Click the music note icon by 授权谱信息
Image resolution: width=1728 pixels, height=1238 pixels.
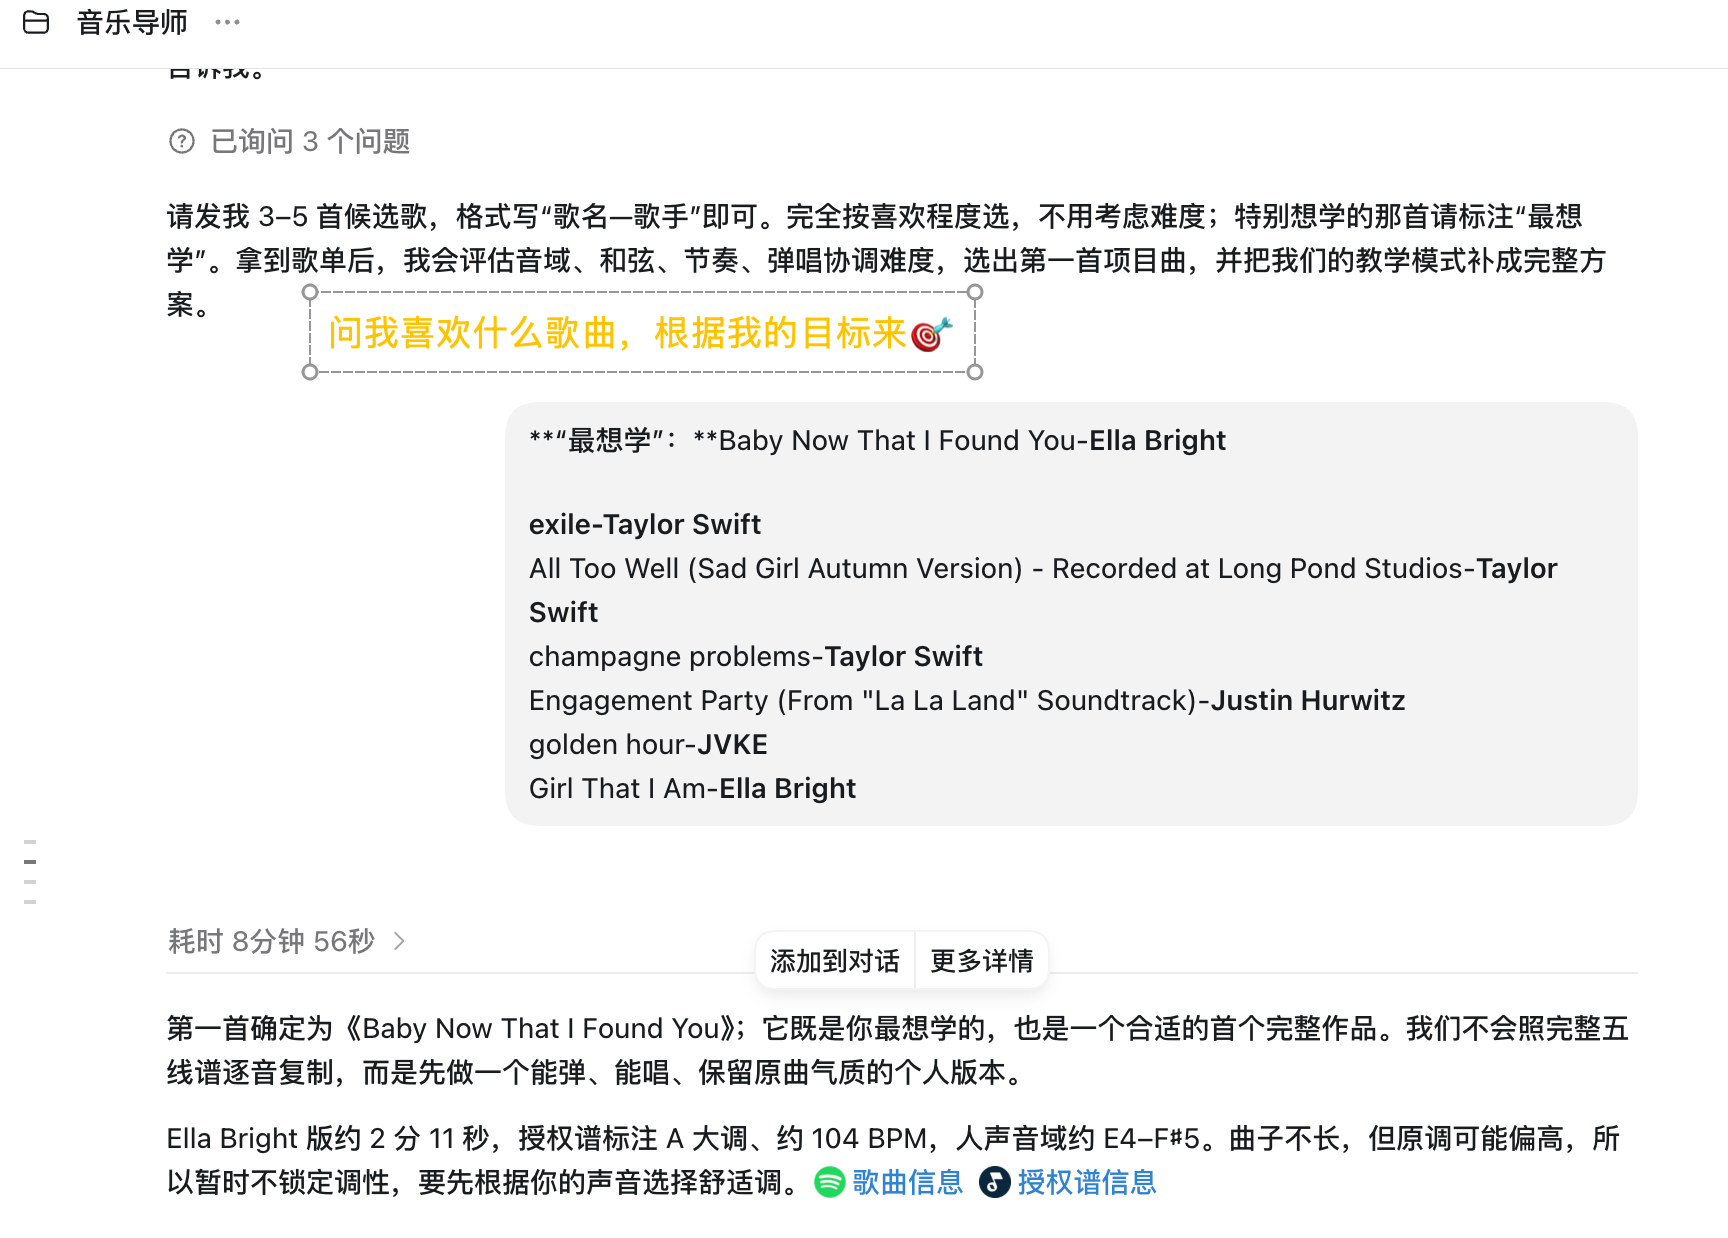point(995,1182)
